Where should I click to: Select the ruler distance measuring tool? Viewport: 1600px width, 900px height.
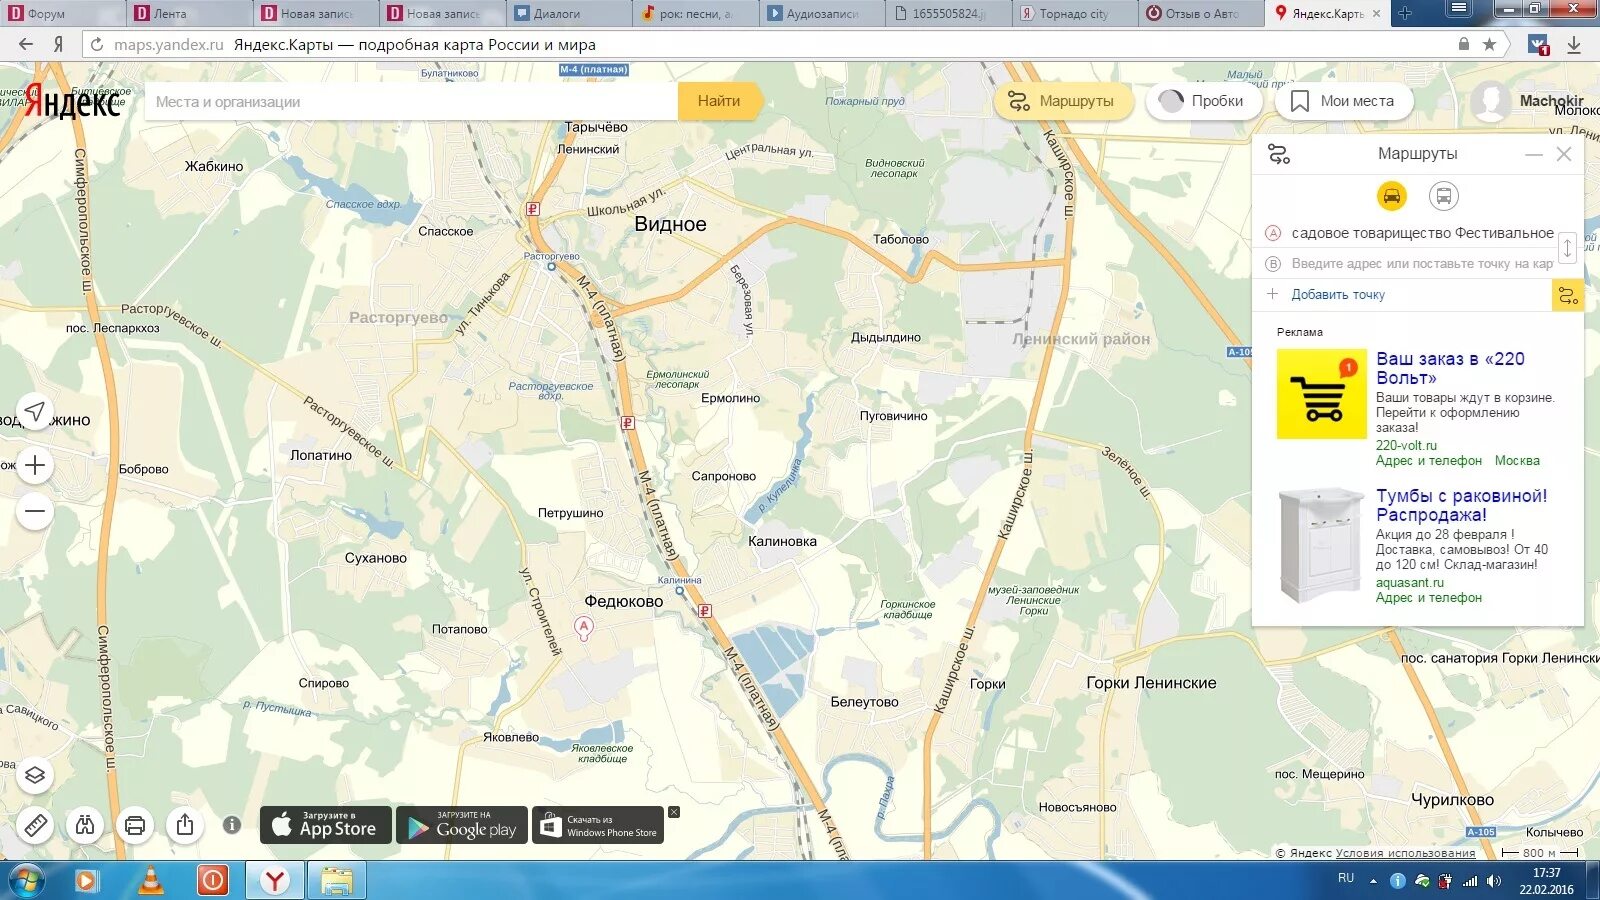click(x=35, y=825)
